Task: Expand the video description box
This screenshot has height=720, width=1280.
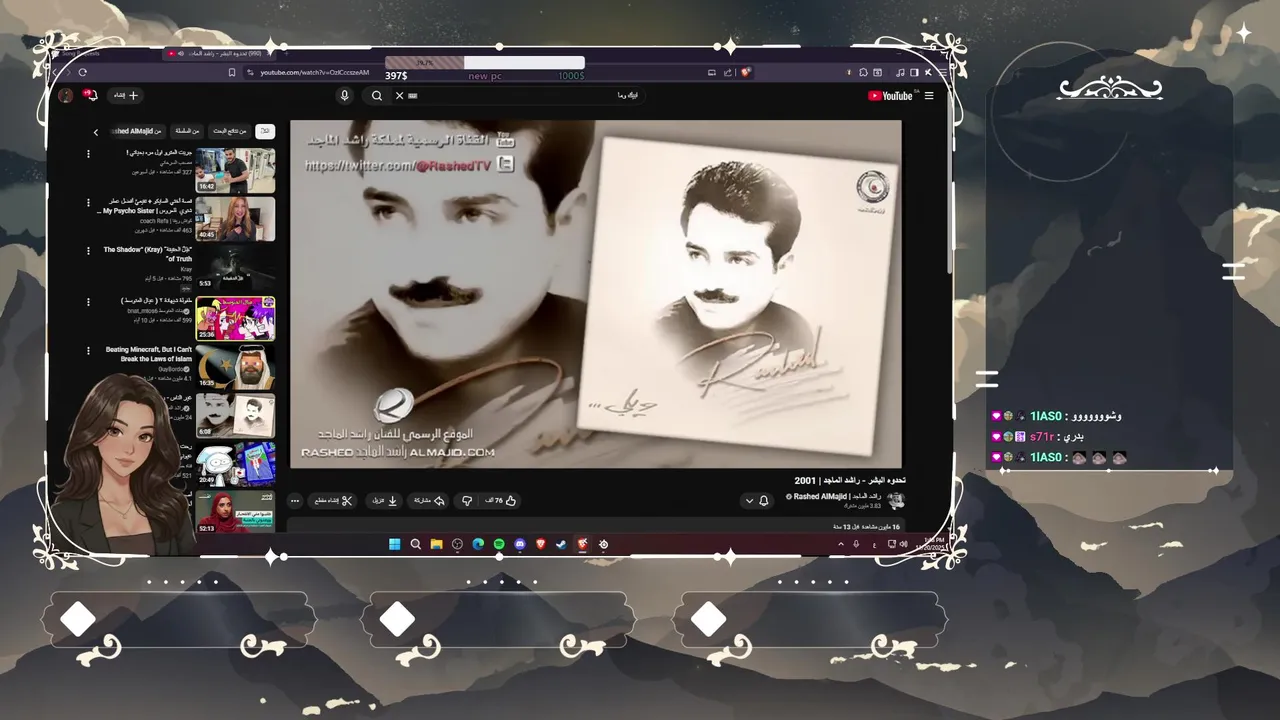Action: click(x=596, y=526)
